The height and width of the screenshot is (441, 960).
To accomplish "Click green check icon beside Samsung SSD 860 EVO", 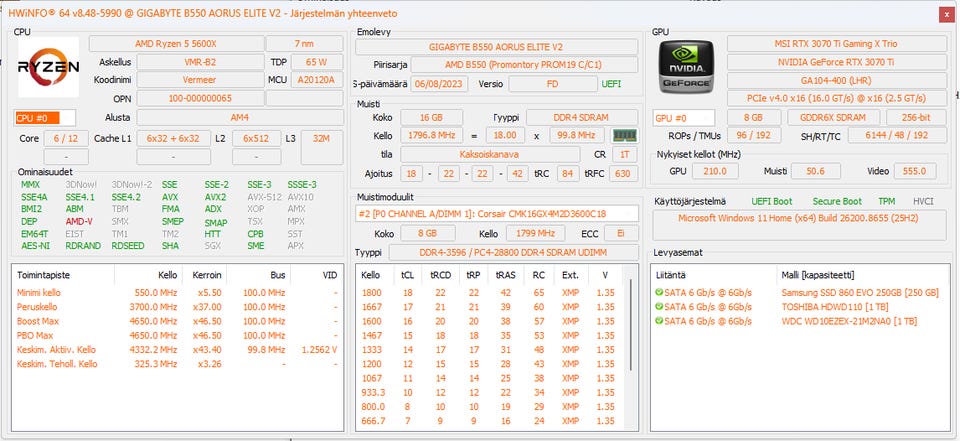I will (x=659, y=293).
